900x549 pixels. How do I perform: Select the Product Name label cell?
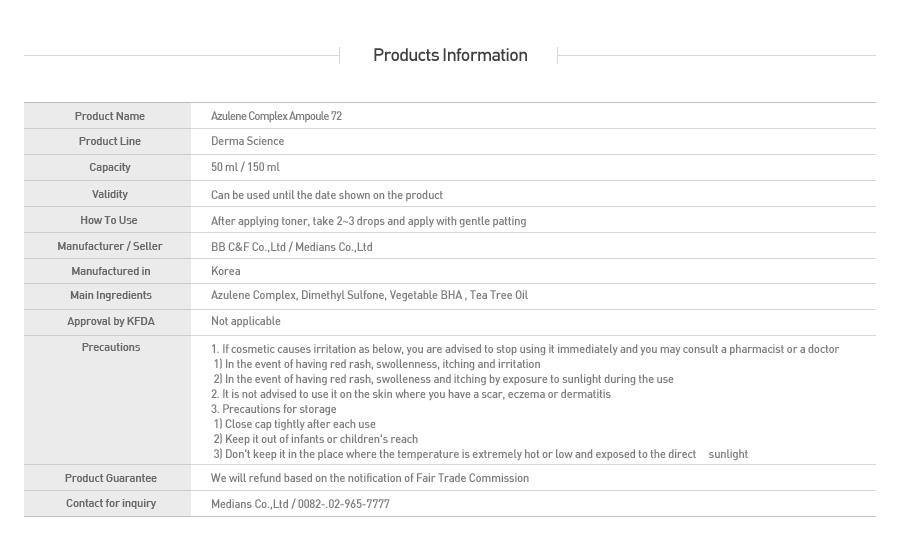109,116
